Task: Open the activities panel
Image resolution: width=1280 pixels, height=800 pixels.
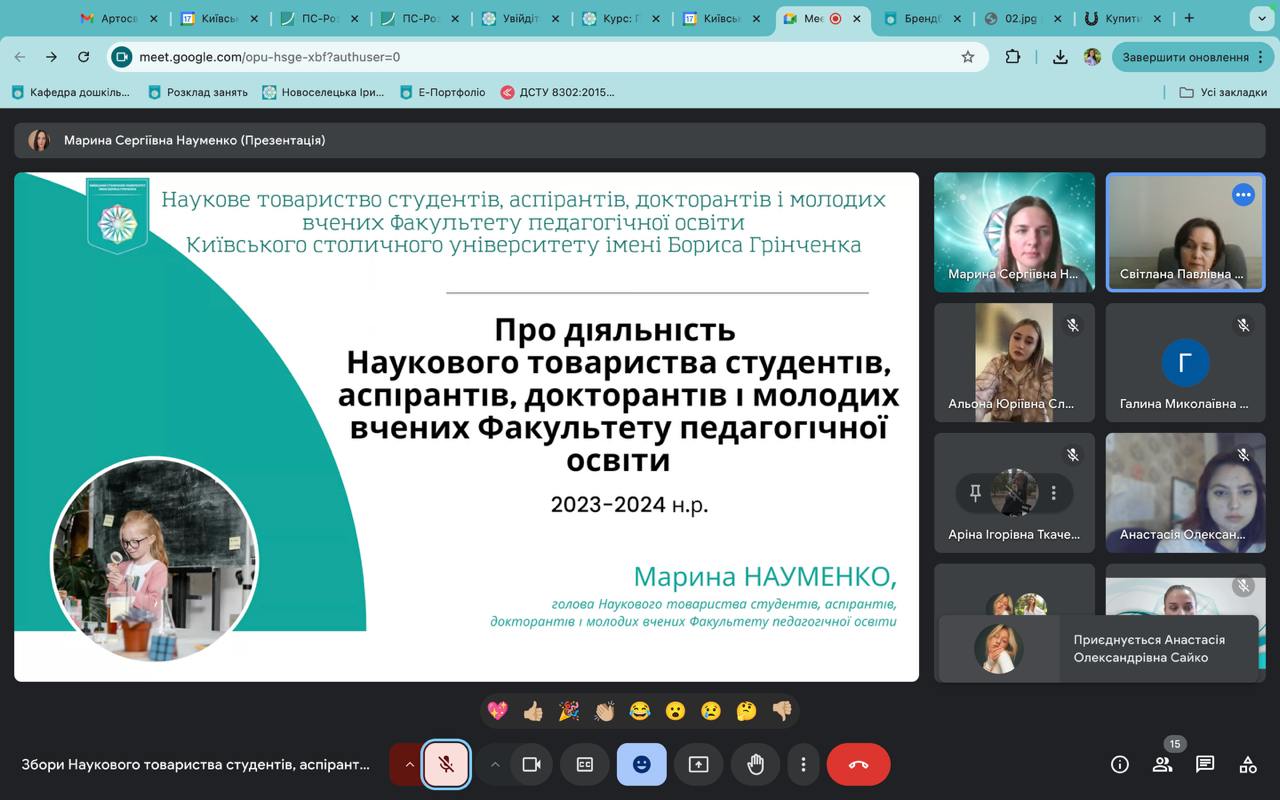Action: pyautogui.click(x=1247, y=764)
